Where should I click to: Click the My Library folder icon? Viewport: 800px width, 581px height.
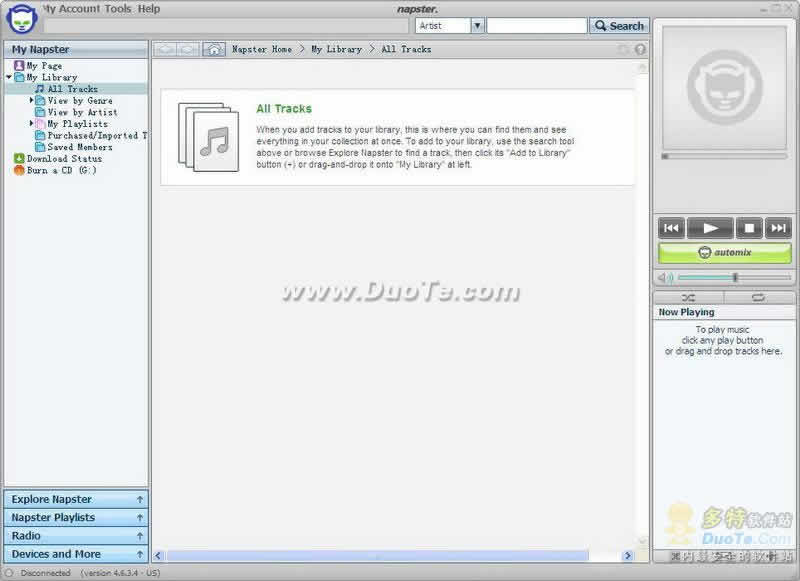[x=19, y=77]
